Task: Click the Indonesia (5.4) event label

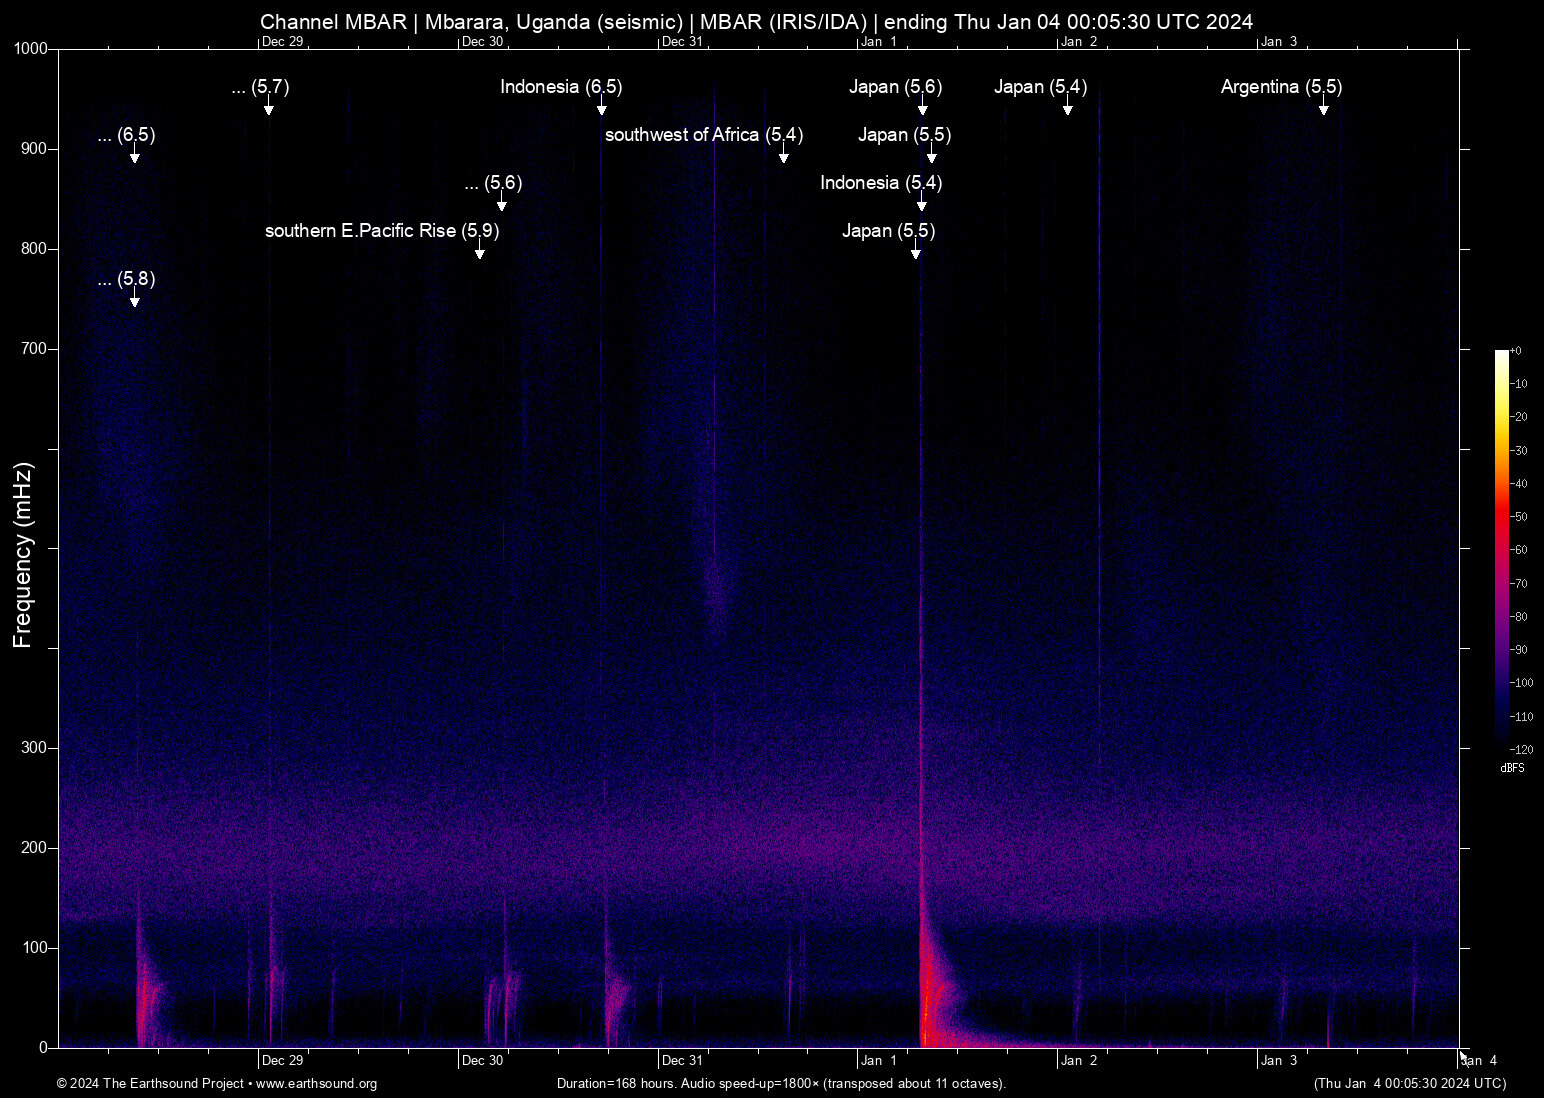Action: (x=881, y=183)
